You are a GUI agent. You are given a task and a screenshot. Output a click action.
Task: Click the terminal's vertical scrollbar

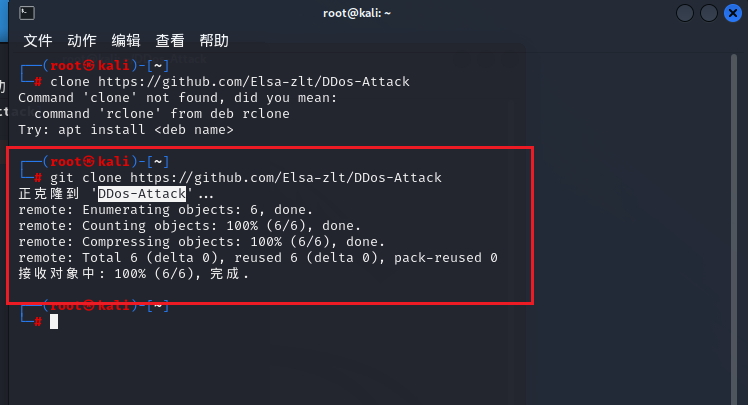[x=734, y=229]
